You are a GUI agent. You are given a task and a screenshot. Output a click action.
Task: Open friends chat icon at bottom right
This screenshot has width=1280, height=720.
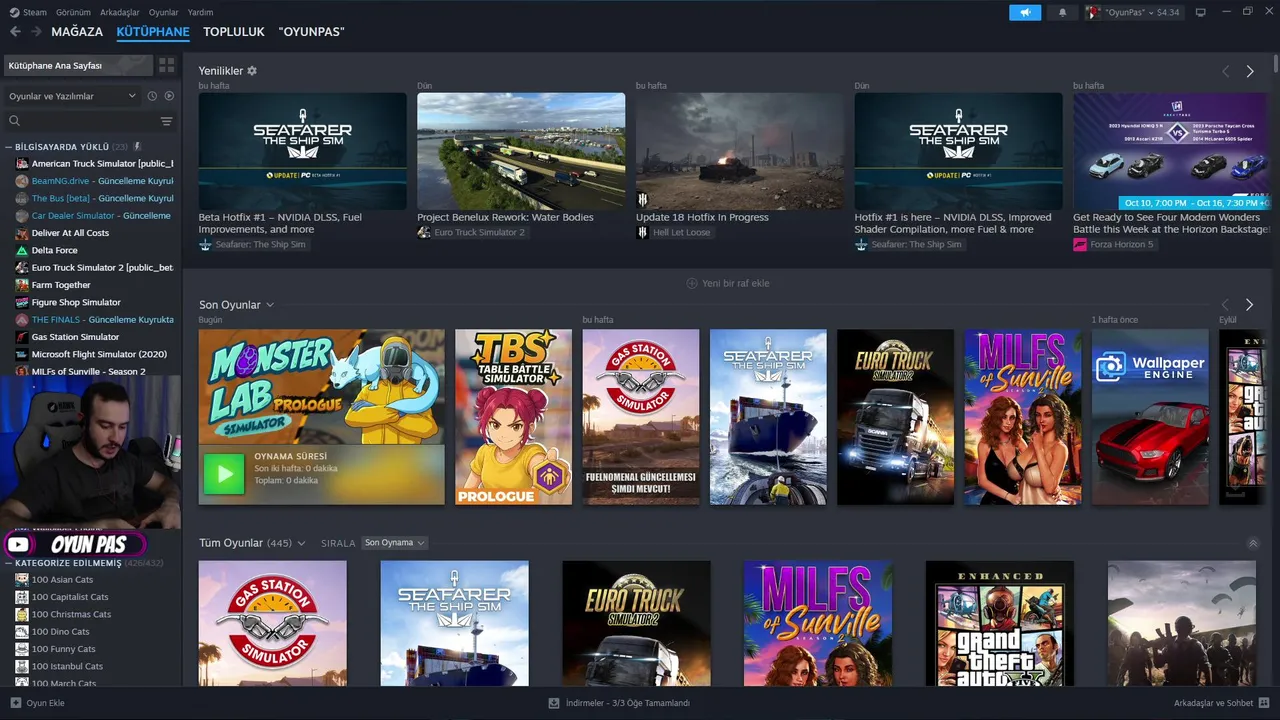[1264, 703]
